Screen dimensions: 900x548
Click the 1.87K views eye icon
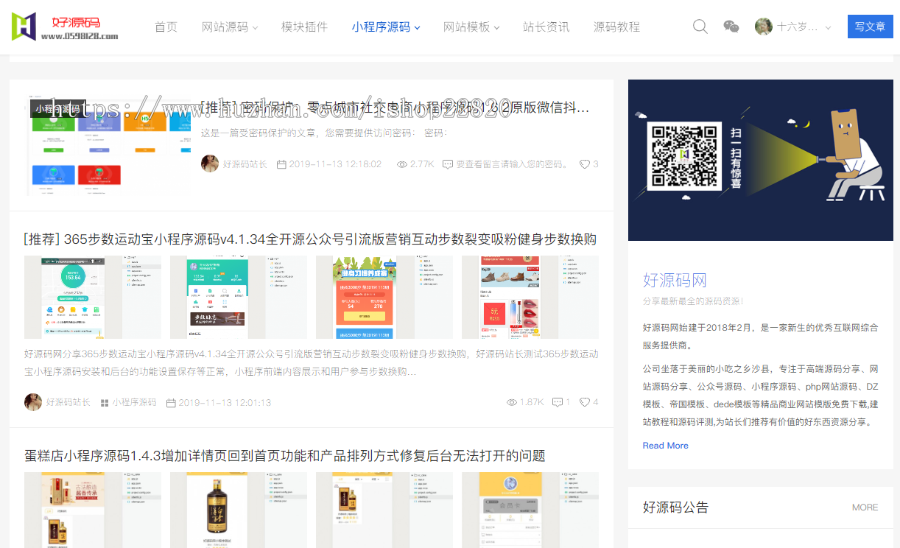pos(511,402)
